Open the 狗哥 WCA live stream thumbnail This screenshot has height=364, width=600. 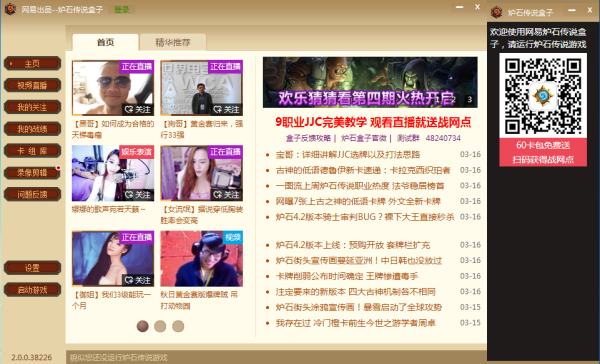[x=201, y=88]
